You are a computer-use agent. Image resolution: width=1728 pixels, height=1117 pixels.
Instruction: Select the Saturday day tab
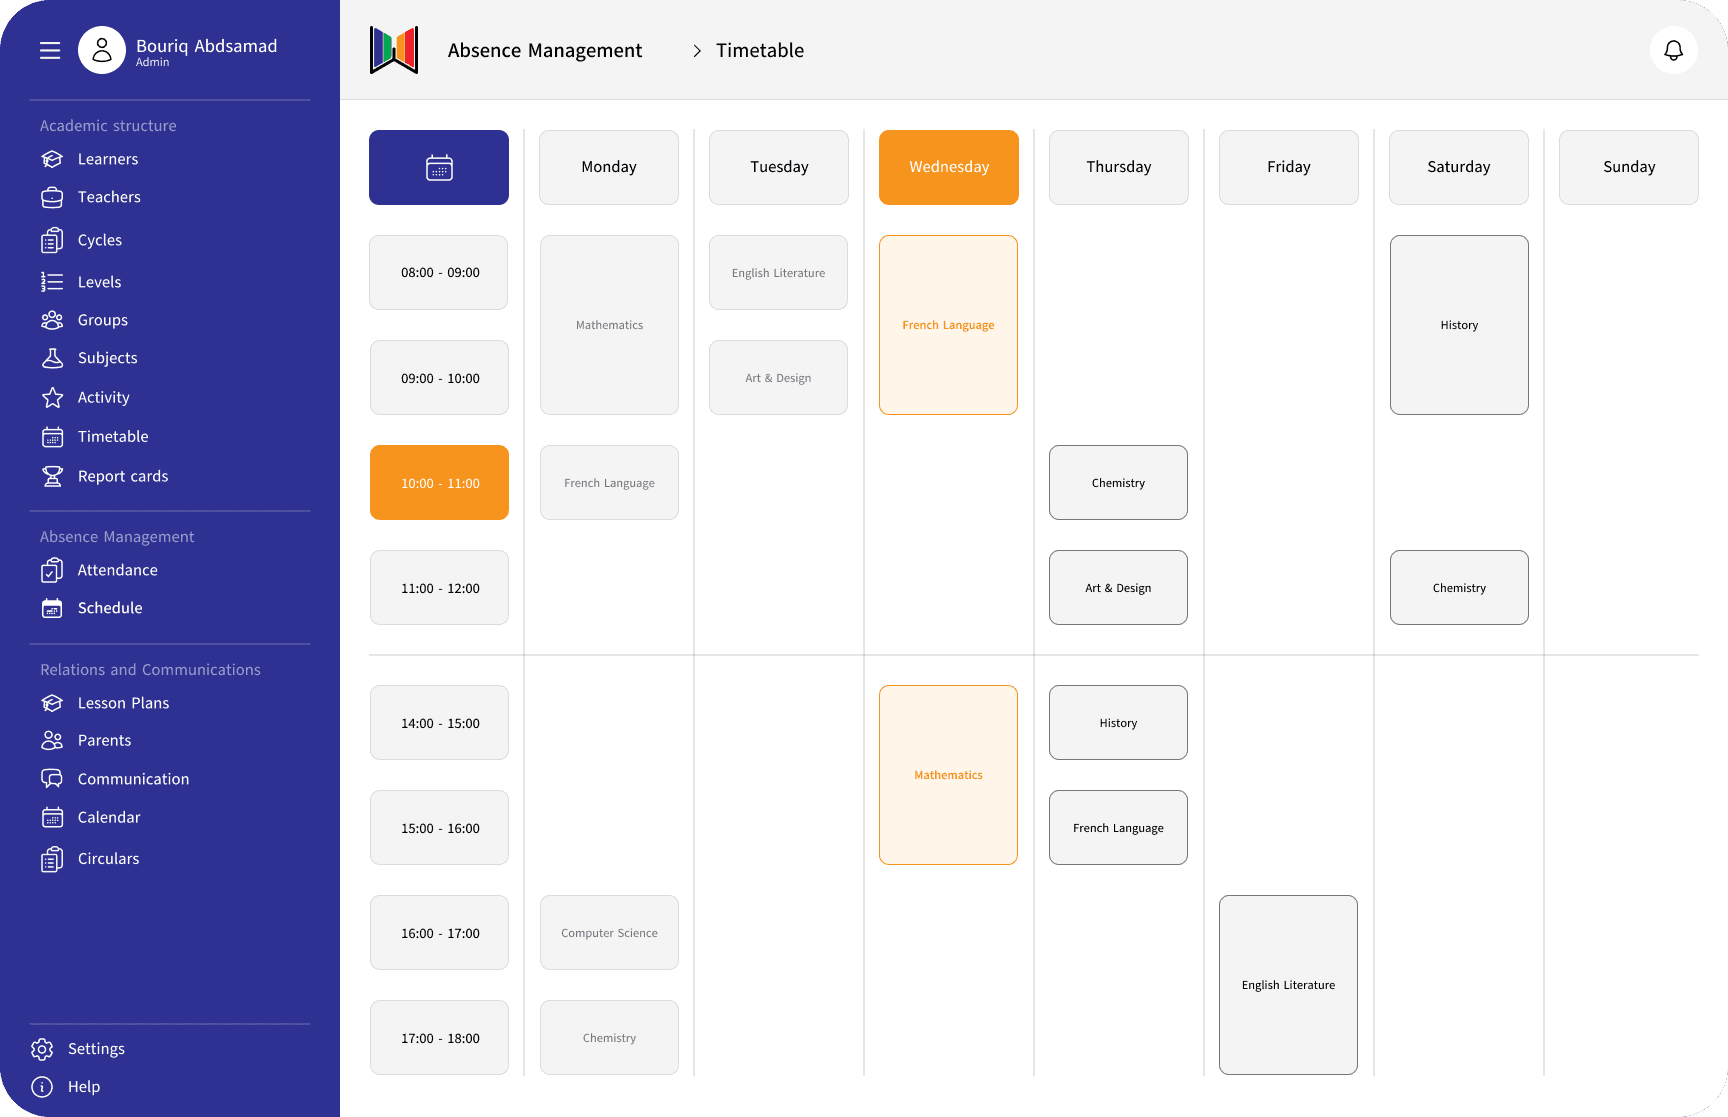tap(1458, 168)
